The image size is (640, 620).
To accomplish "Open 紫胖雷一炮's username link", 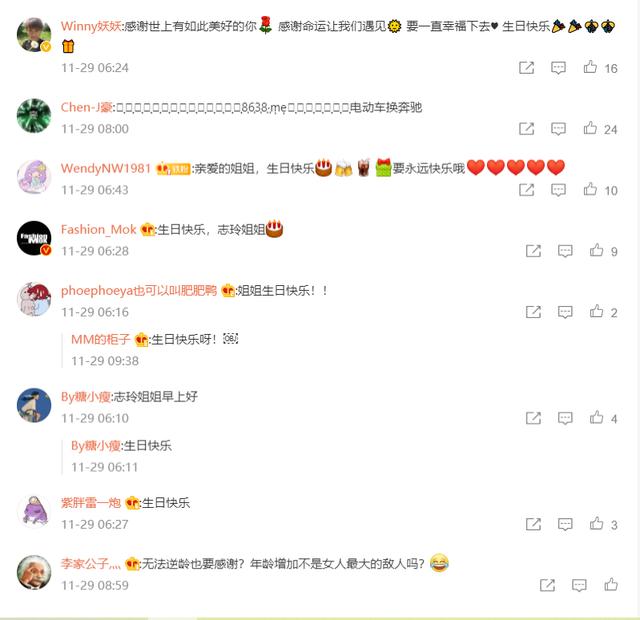I will 91,502.
